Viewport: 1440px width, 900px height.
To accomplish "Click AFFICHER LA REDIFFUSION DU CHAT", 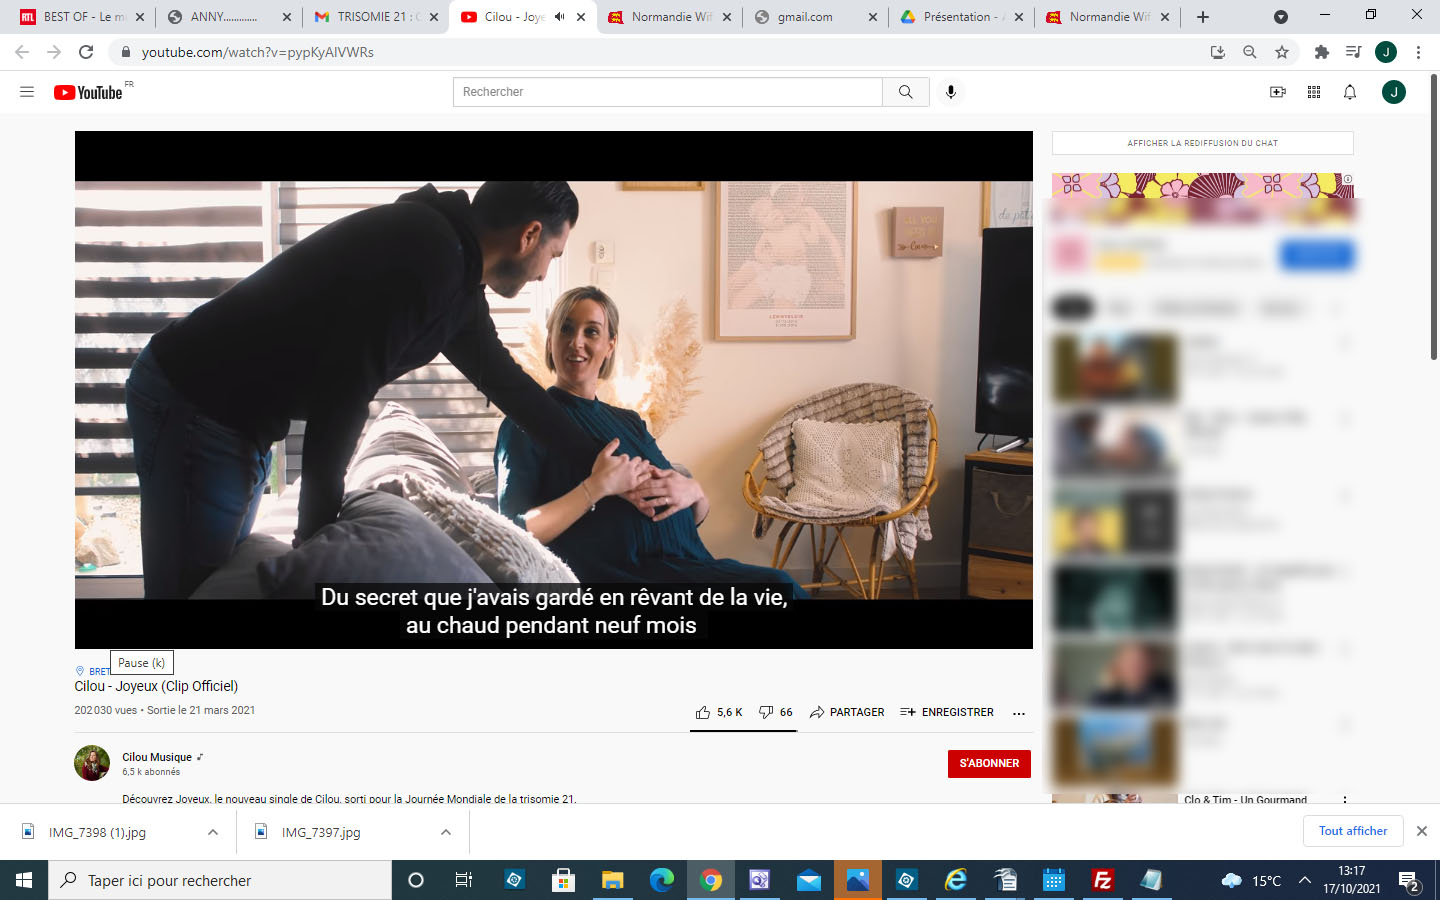I will tap(1203, 143).
